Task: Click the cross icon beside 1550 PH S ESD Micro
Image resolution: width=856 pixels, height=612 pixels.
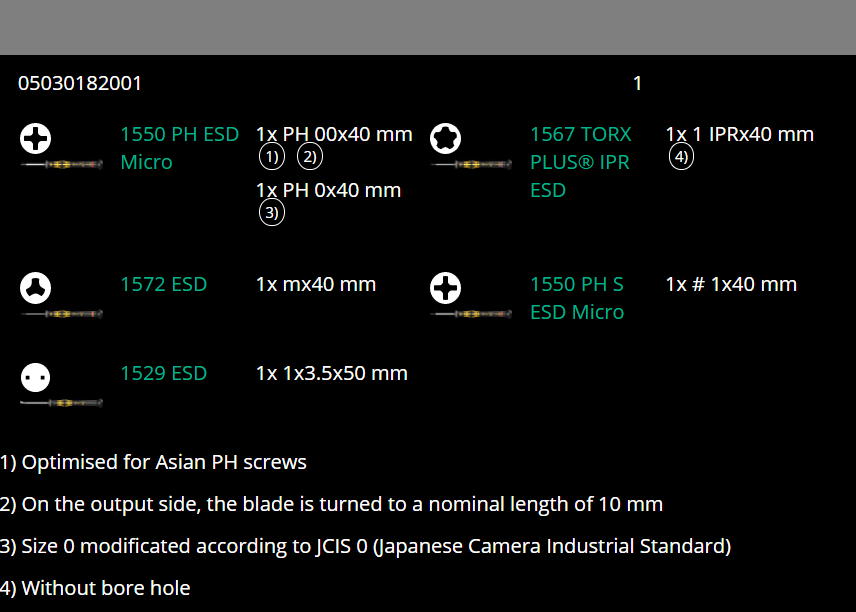Action: click(x=445, y=289)
